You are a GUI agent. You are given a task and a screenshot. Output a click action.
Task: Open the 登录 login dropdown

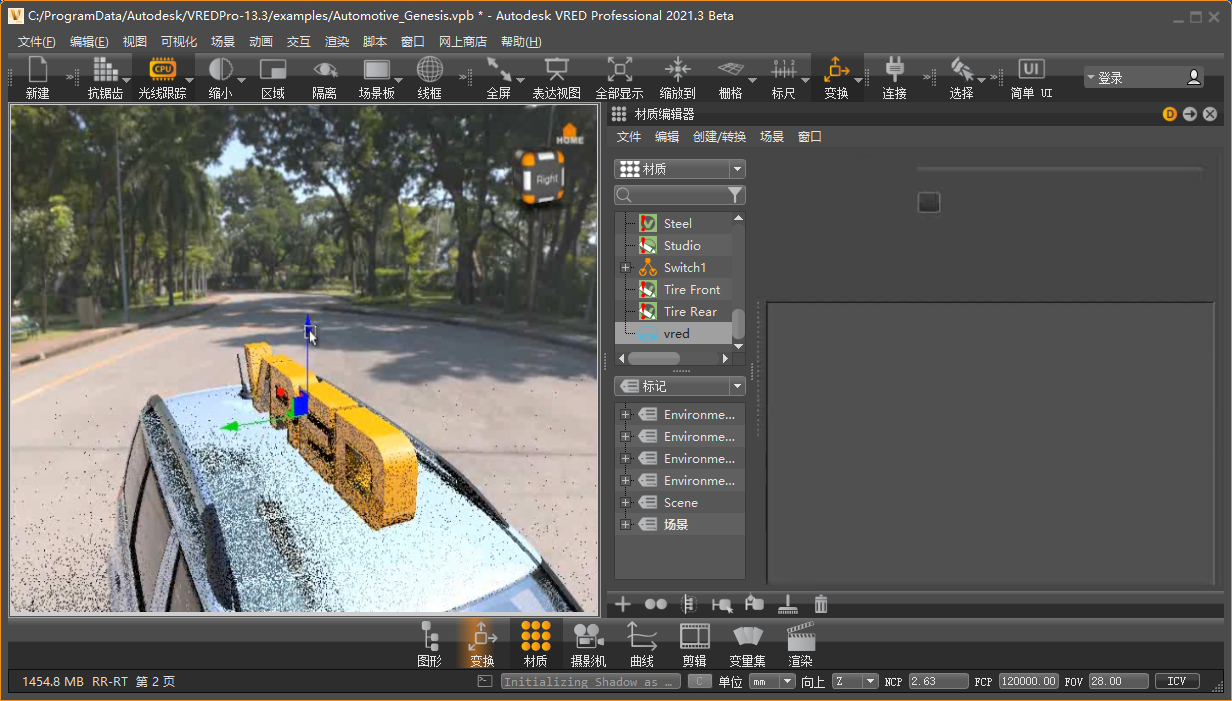pos(1143,77)
